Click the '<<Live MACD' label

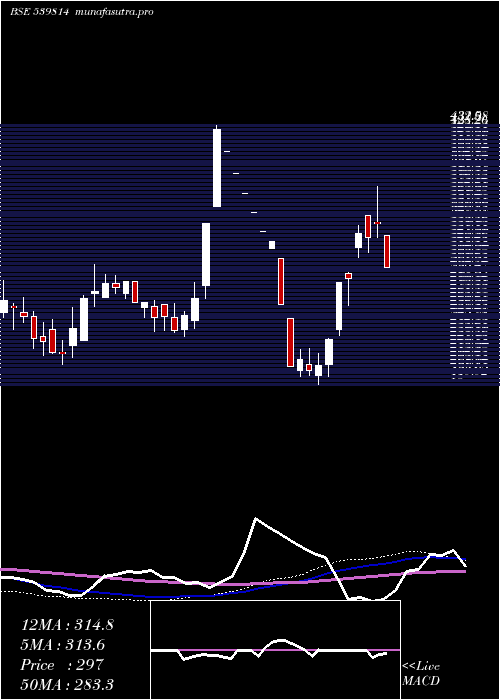(x=421, y=673)
